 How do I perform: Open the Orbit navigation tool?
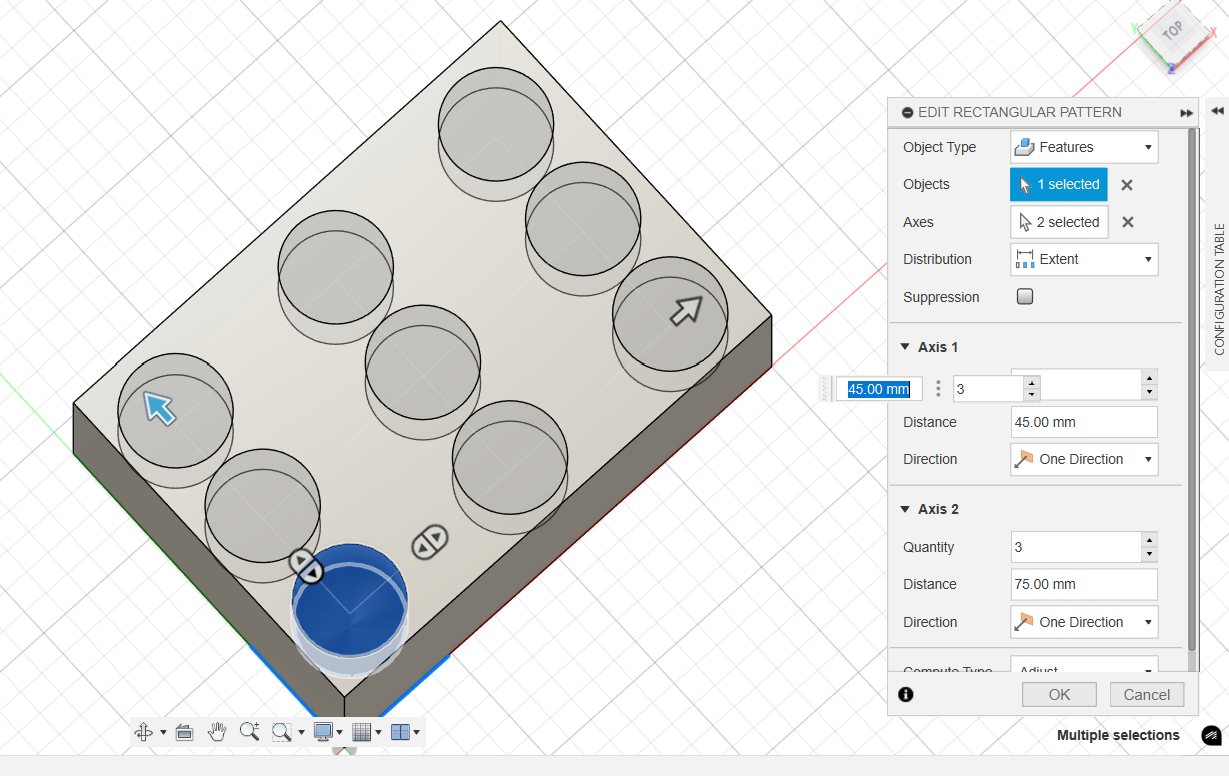pyautogui.click(x=144, y=732)
